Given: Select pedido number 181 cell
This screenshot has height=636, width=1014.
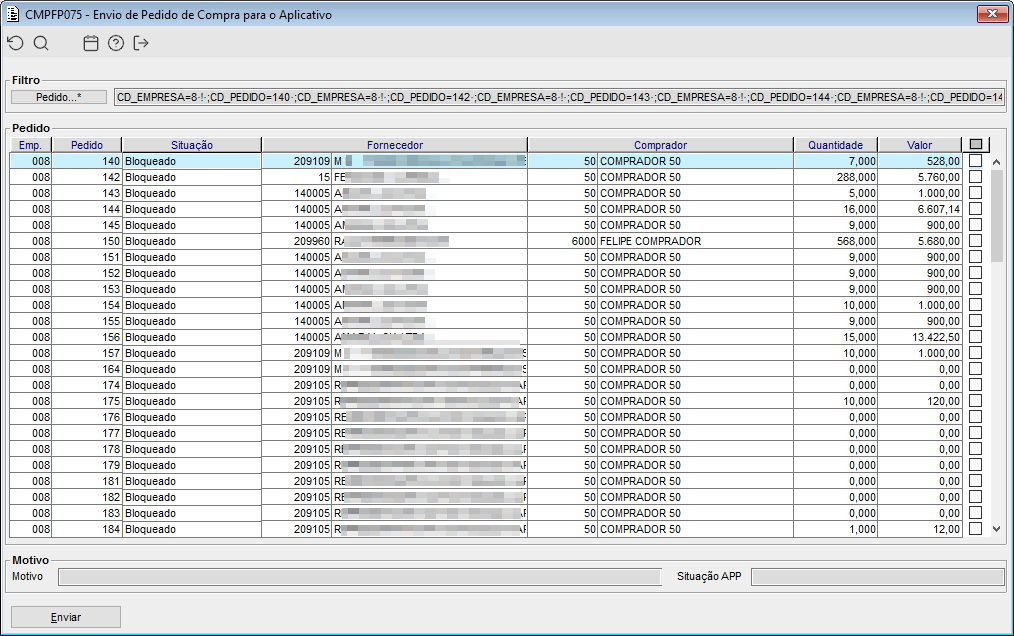Looking at the screenshot, I should pyautogui.click(x=87, y=481).
